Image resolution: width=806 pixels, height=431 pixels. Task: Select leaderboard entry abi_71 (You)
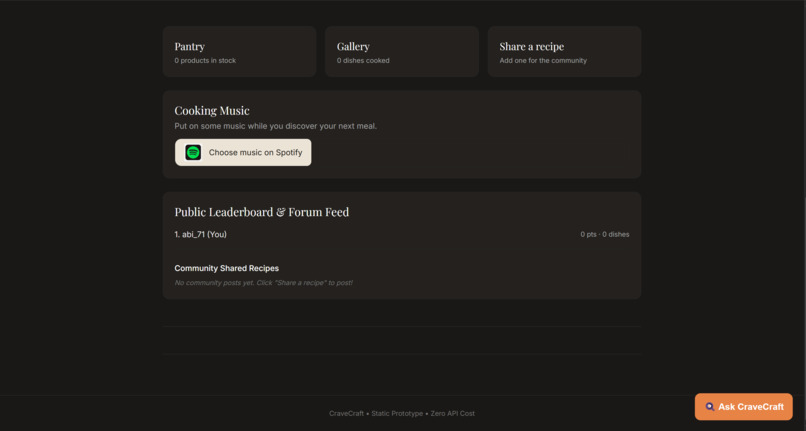pyautogui.click(x=200, y=234)
